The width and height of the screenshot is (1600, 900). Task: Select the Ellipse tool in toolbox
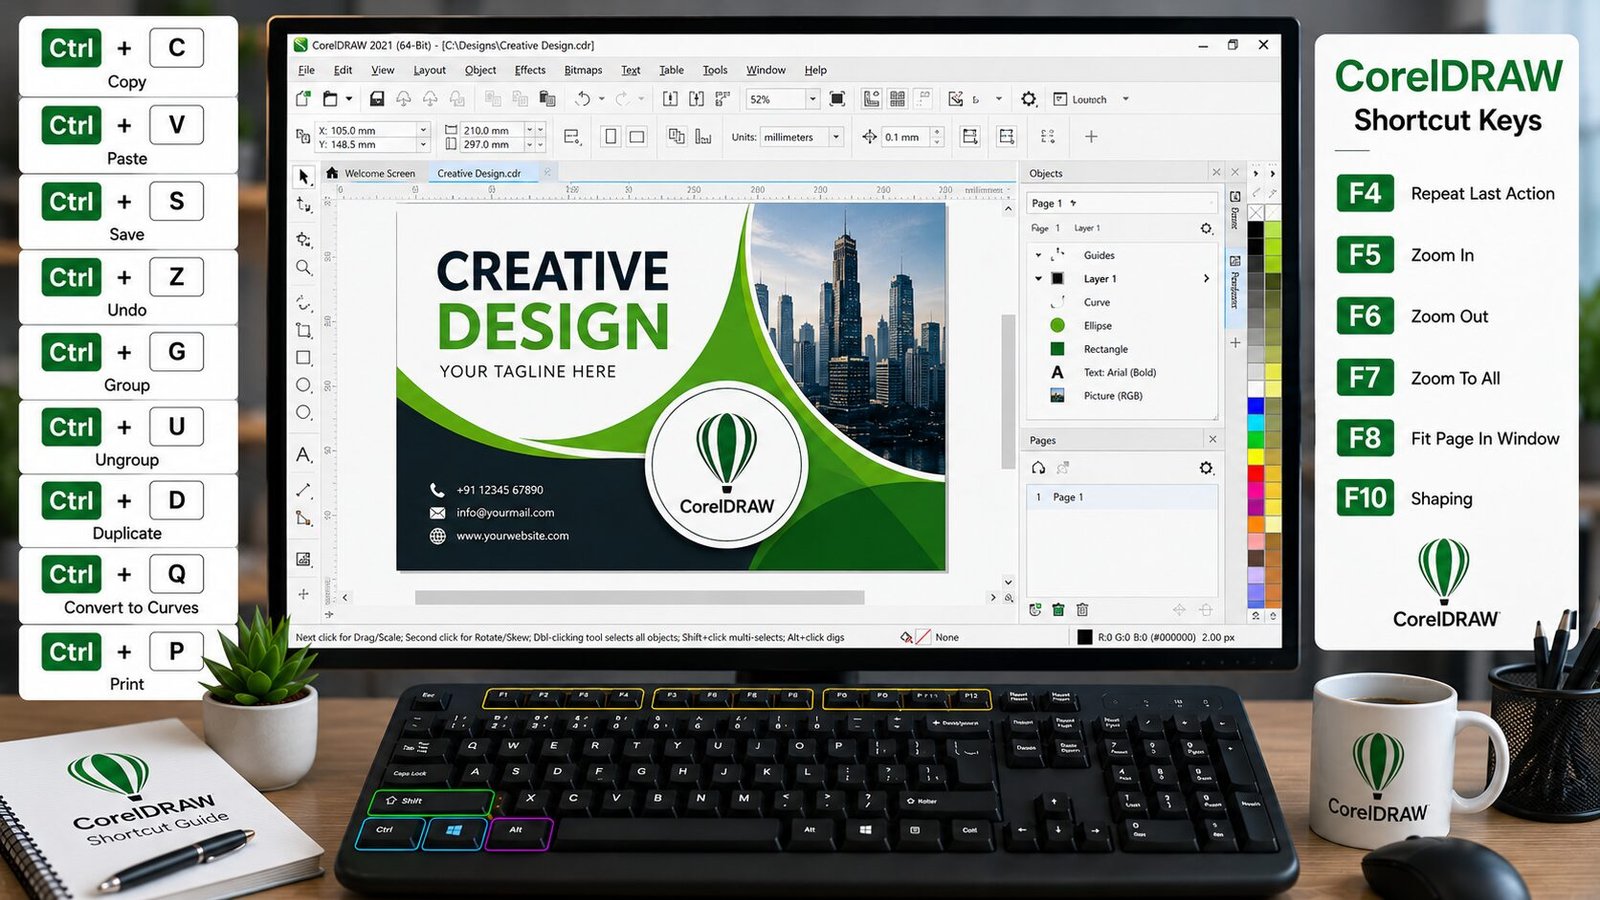304,385
